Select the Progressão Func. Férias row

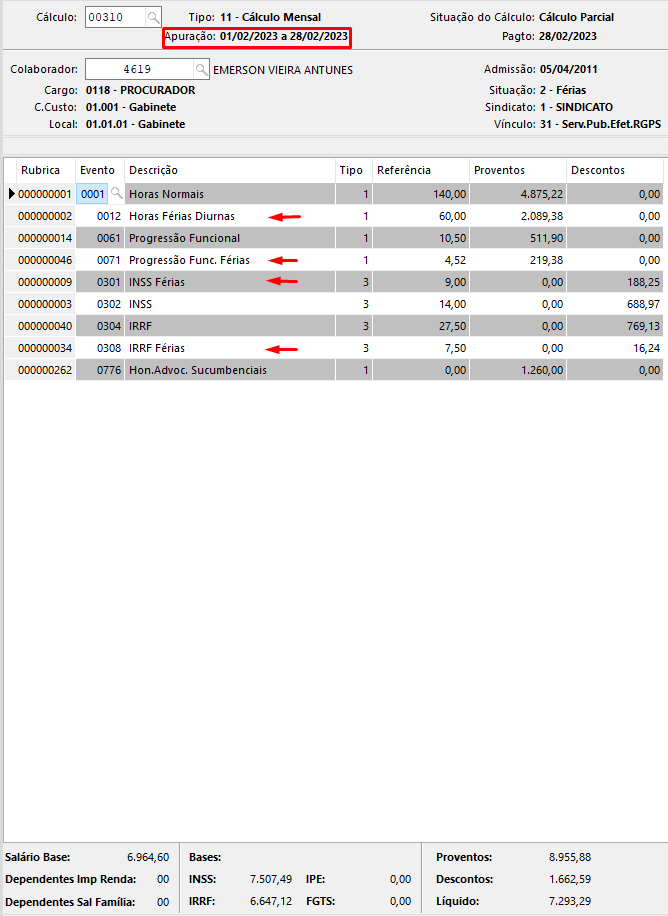coord(334,260)
